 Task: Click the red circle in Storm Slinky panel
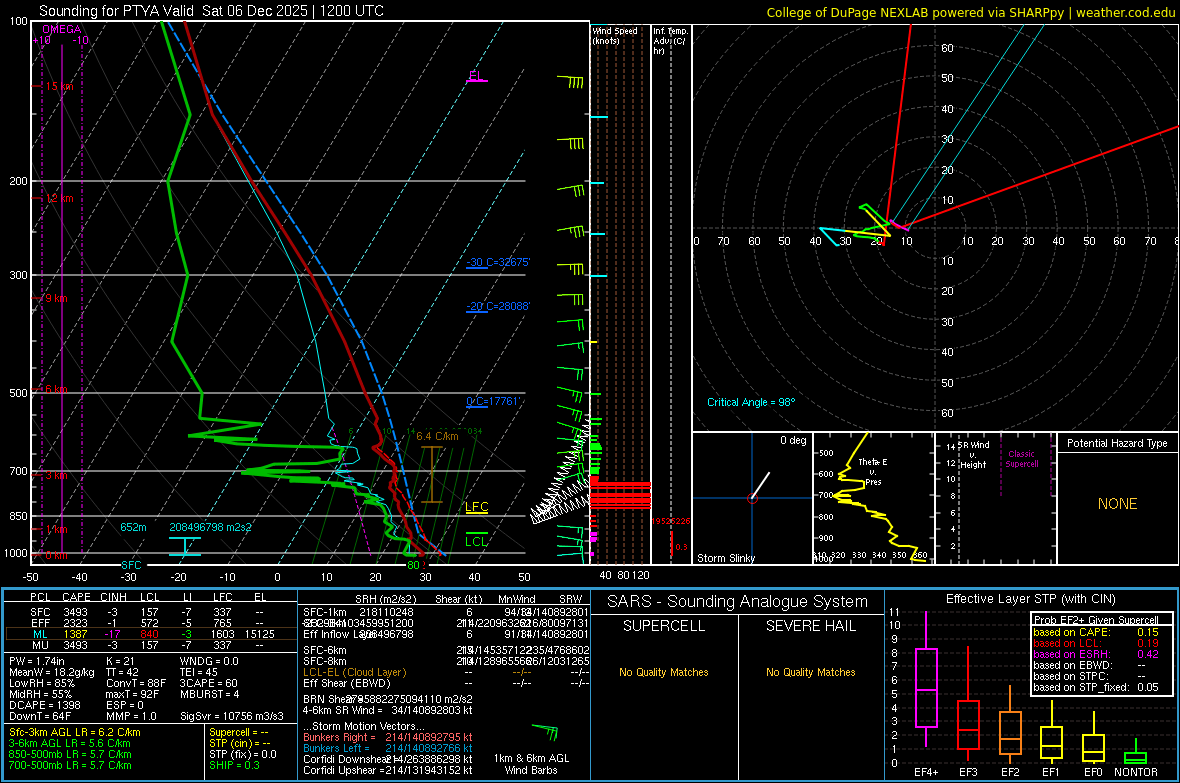(752, 498)
